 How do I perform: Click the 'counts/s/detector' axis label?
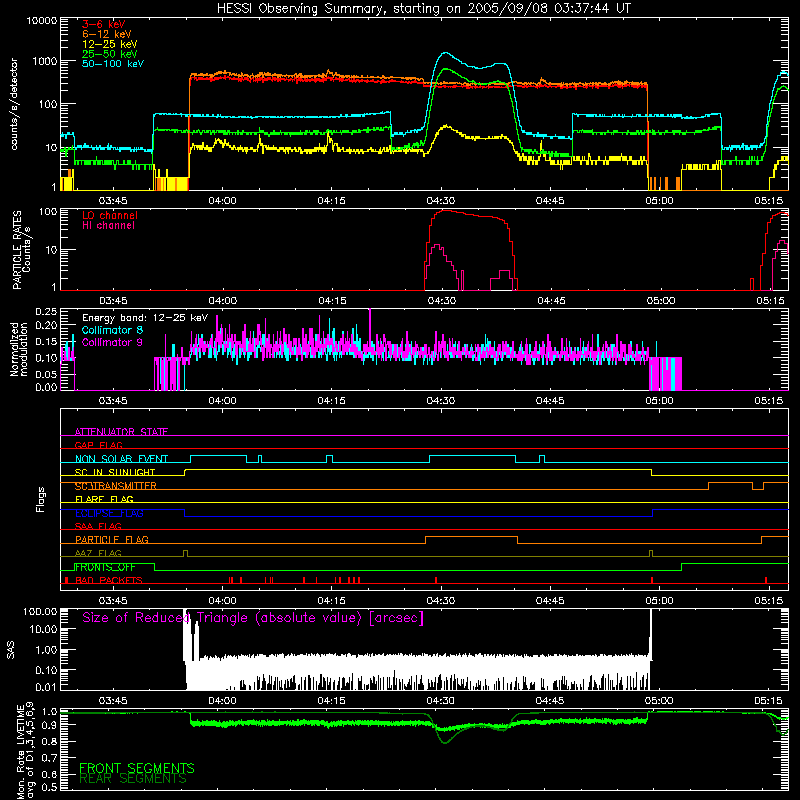[14, 104]
